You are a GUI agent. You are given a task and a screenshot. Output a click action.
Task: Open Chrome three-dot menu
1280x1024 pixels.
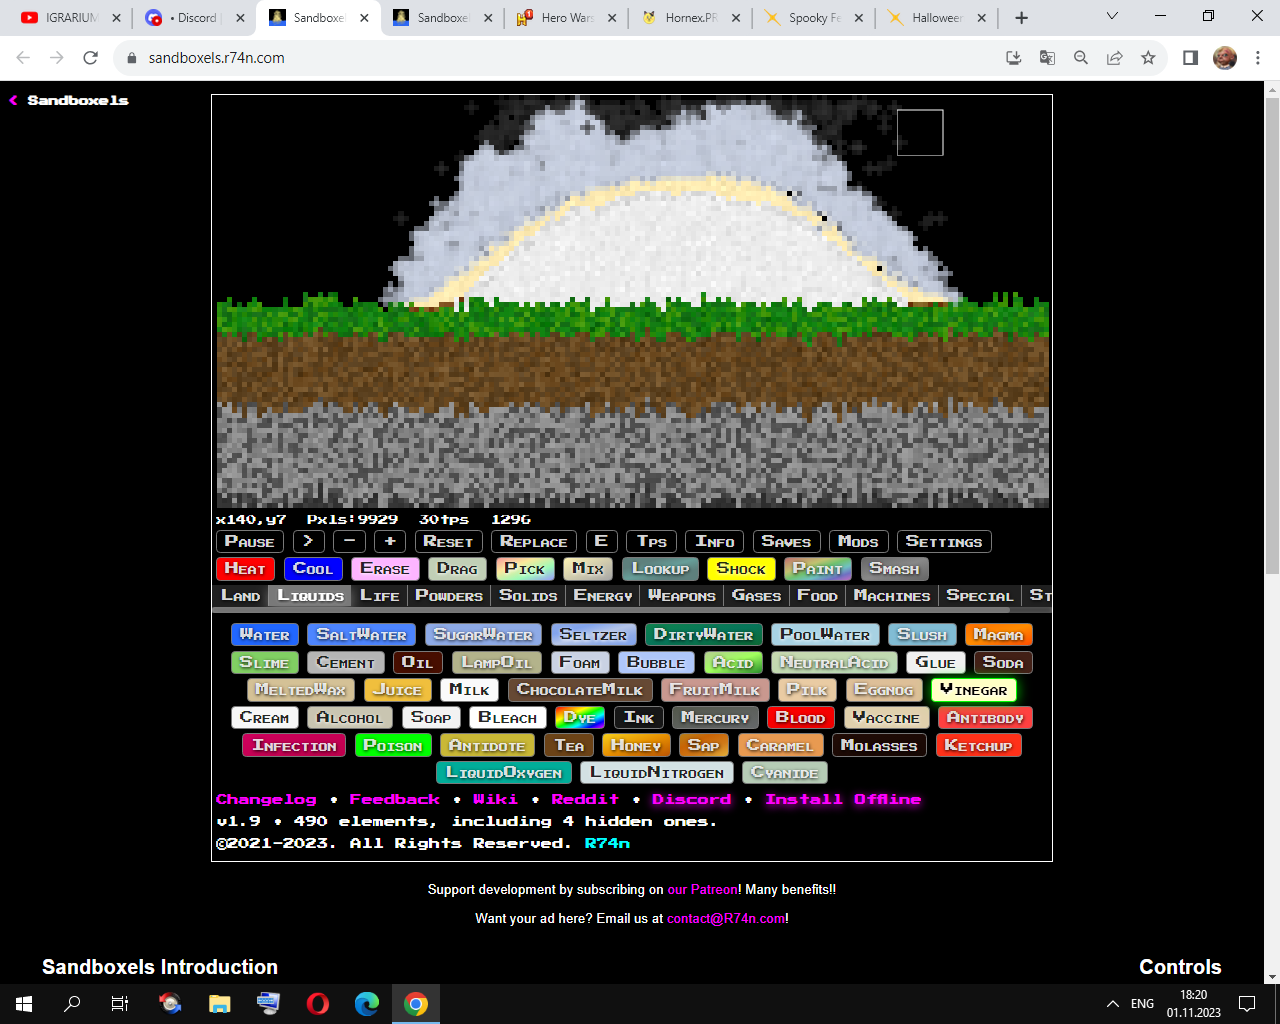pos(1258,58)
